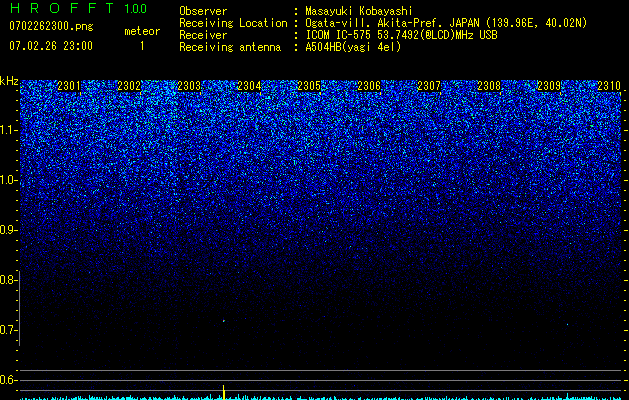
Task: Click the date stamp 07.02.26 23:00
Action: point(51,45)
